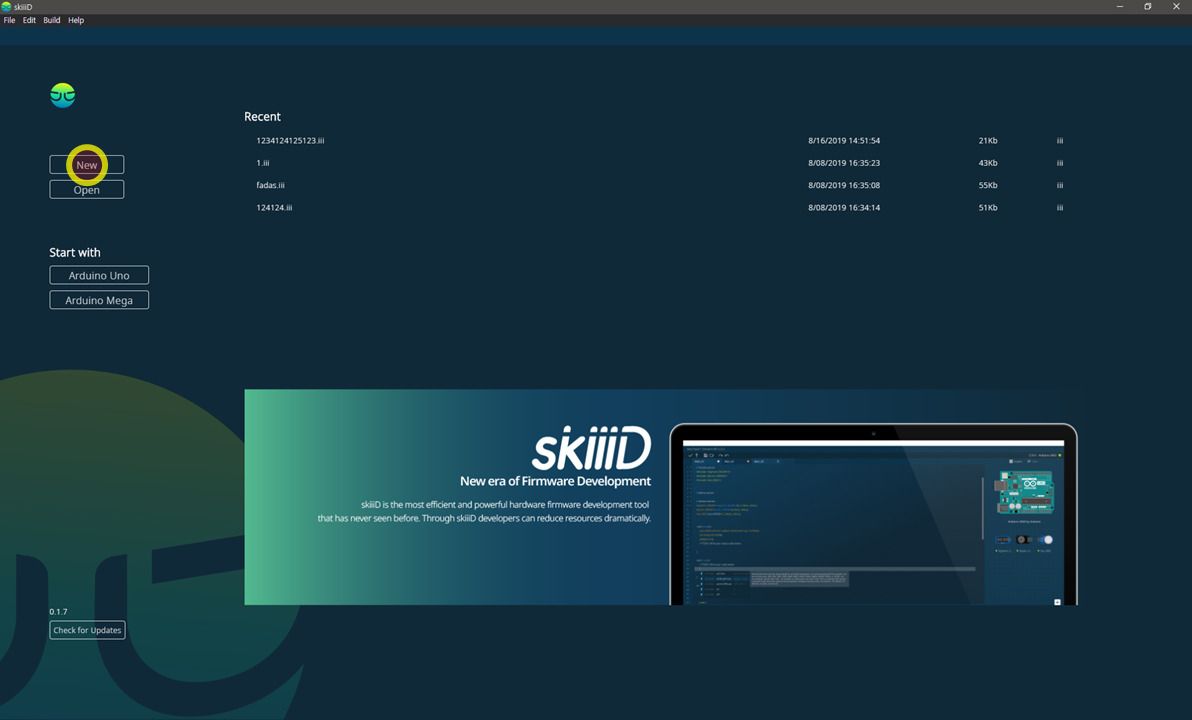Click the skiiD logo icon above New
Image resolution: width=1192 pixels, height=720 pixels.
pyautogui.click(x=62, y=95)
